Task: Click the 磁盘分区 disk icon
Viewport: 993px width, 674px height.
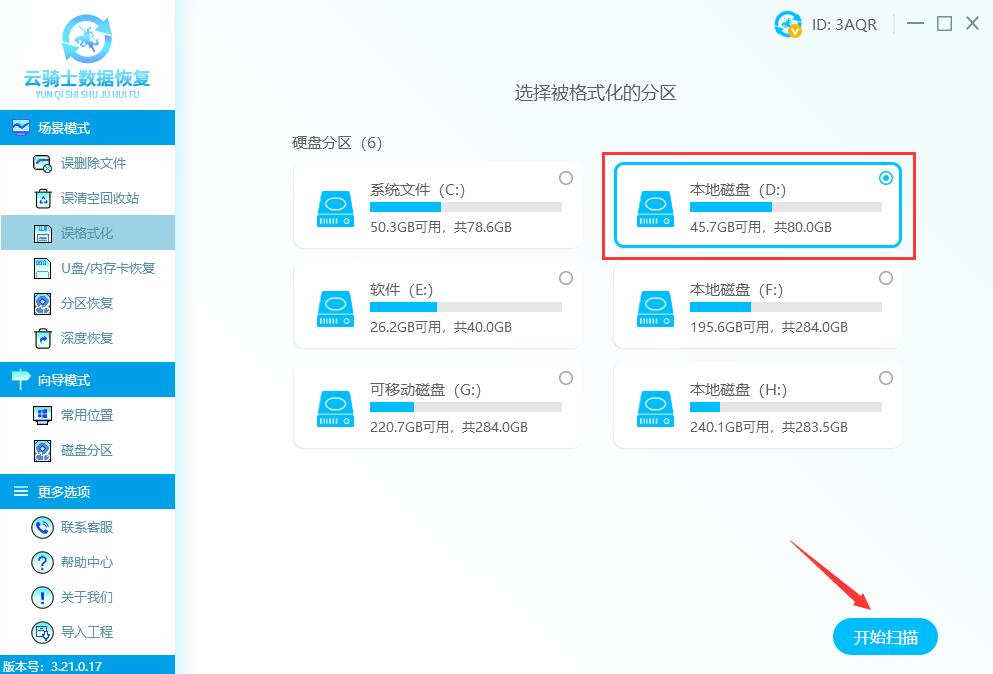Action: [x=42, y=450]
